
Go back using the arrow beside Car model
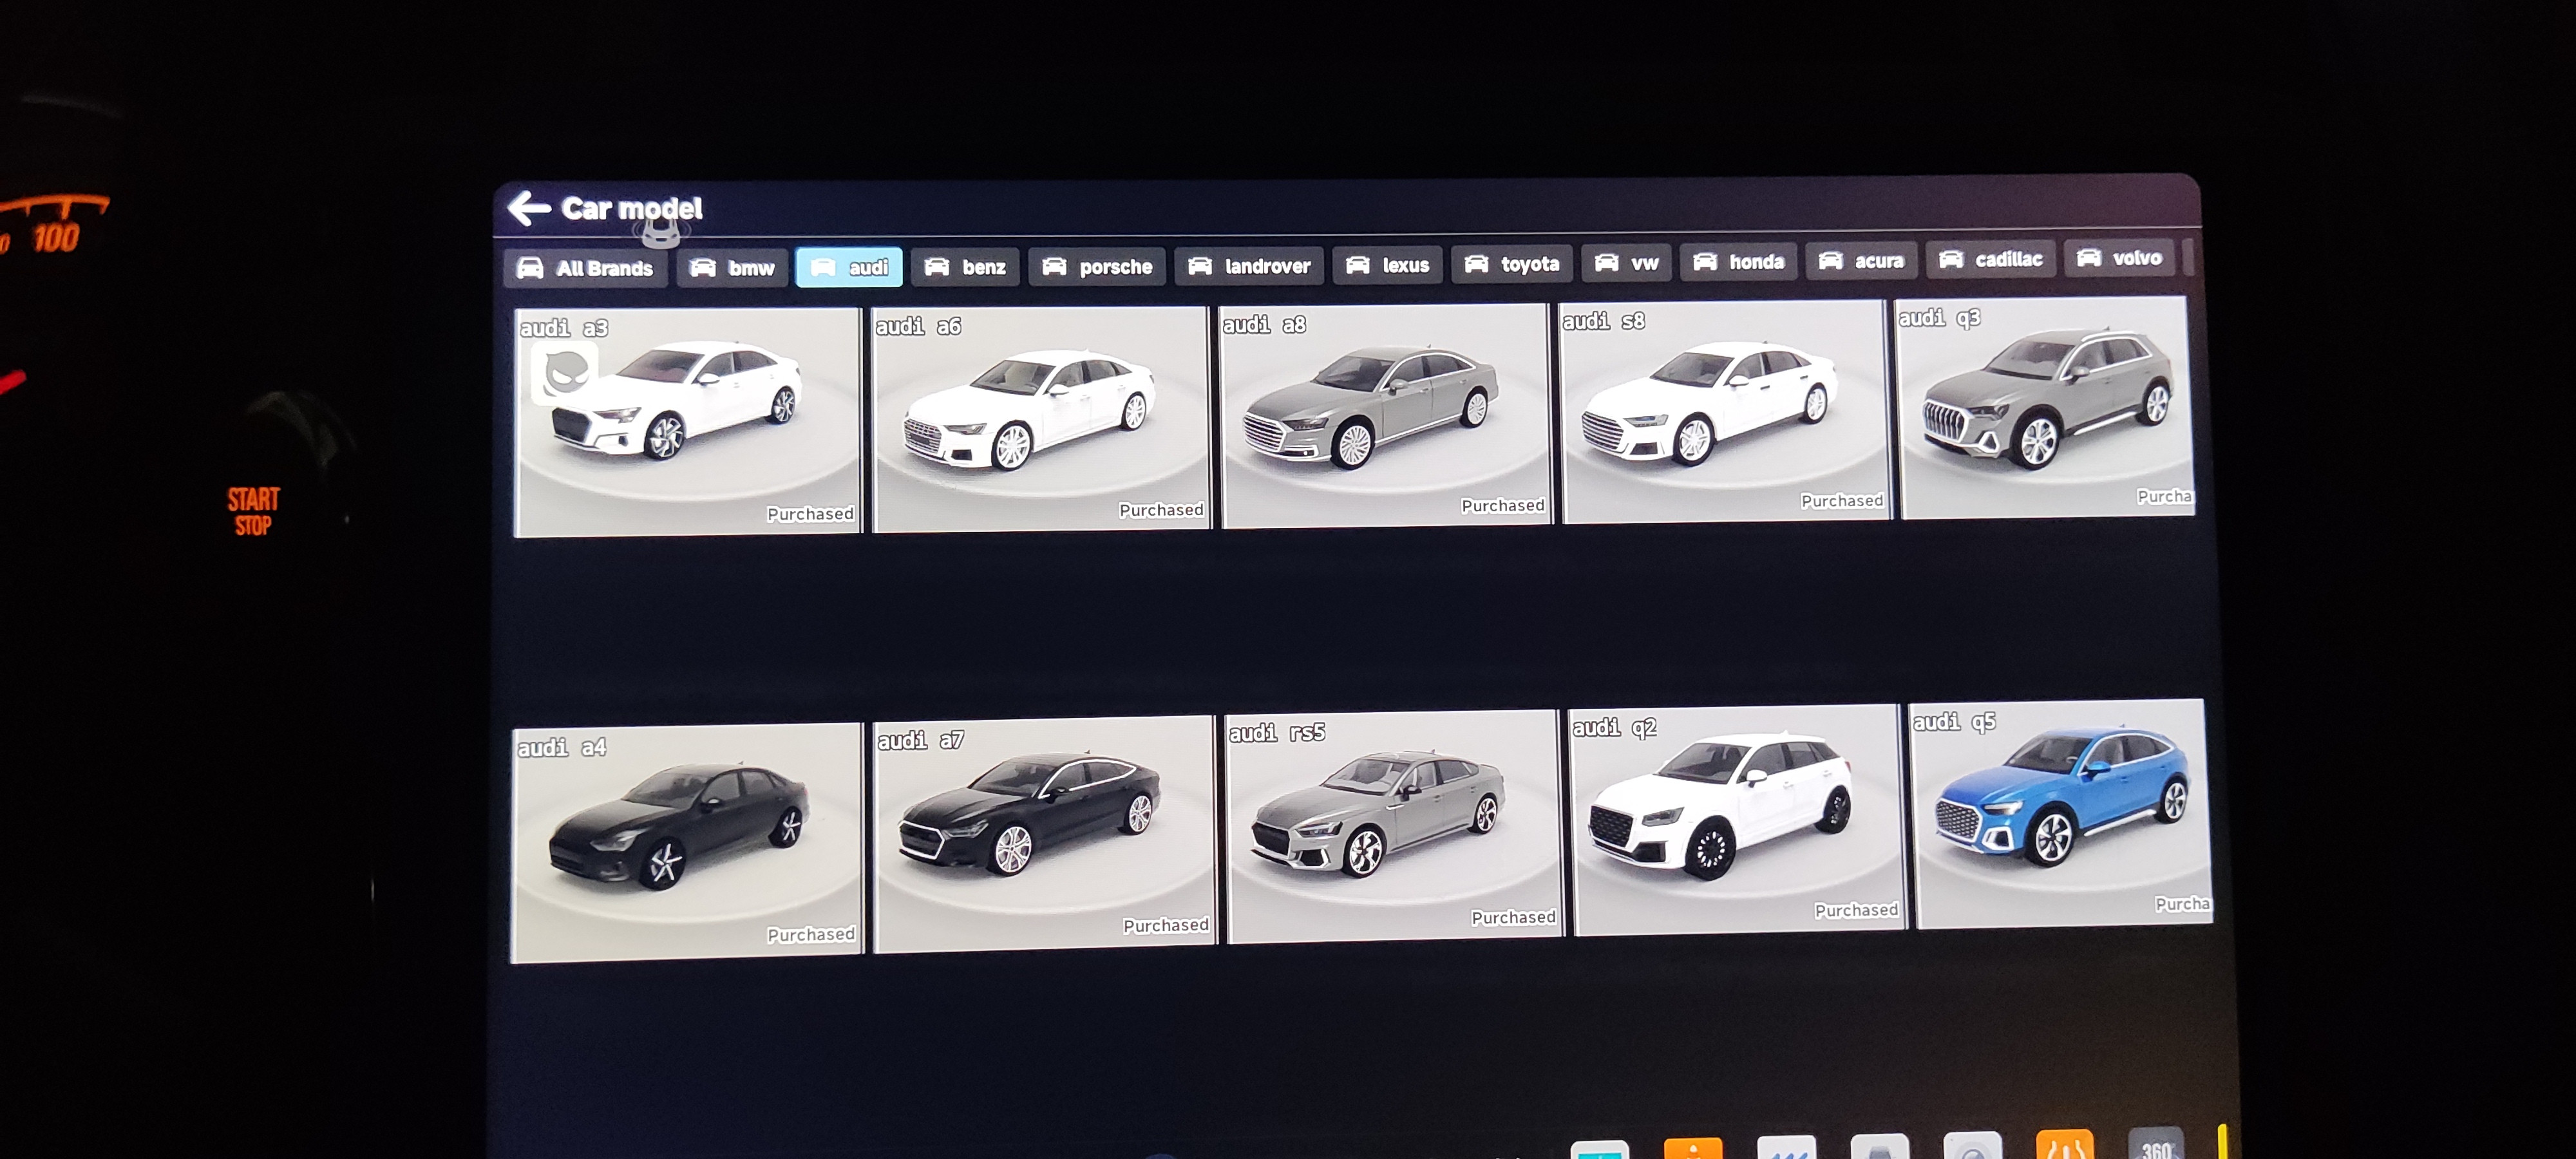(529, 208)
